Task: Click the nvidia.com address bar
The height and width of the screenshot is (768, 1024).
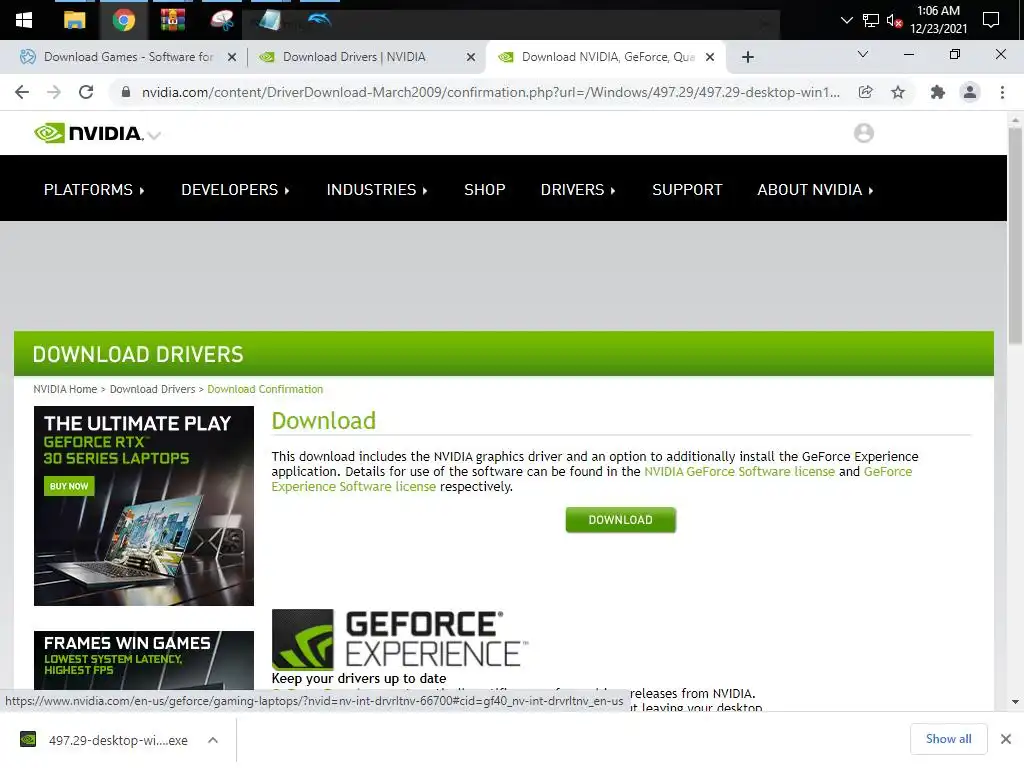Action: (x=490, y=92)
